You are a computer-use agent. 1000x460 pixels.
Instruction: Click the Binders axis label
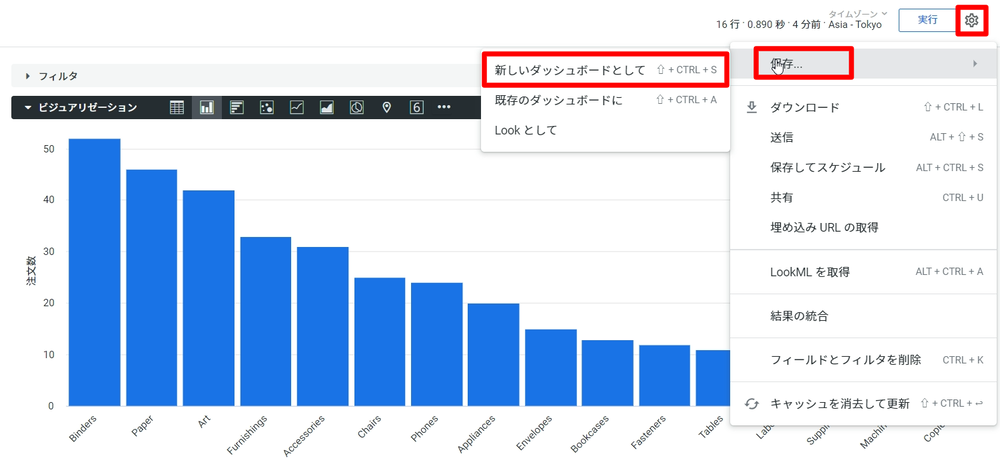click(82, 429)
